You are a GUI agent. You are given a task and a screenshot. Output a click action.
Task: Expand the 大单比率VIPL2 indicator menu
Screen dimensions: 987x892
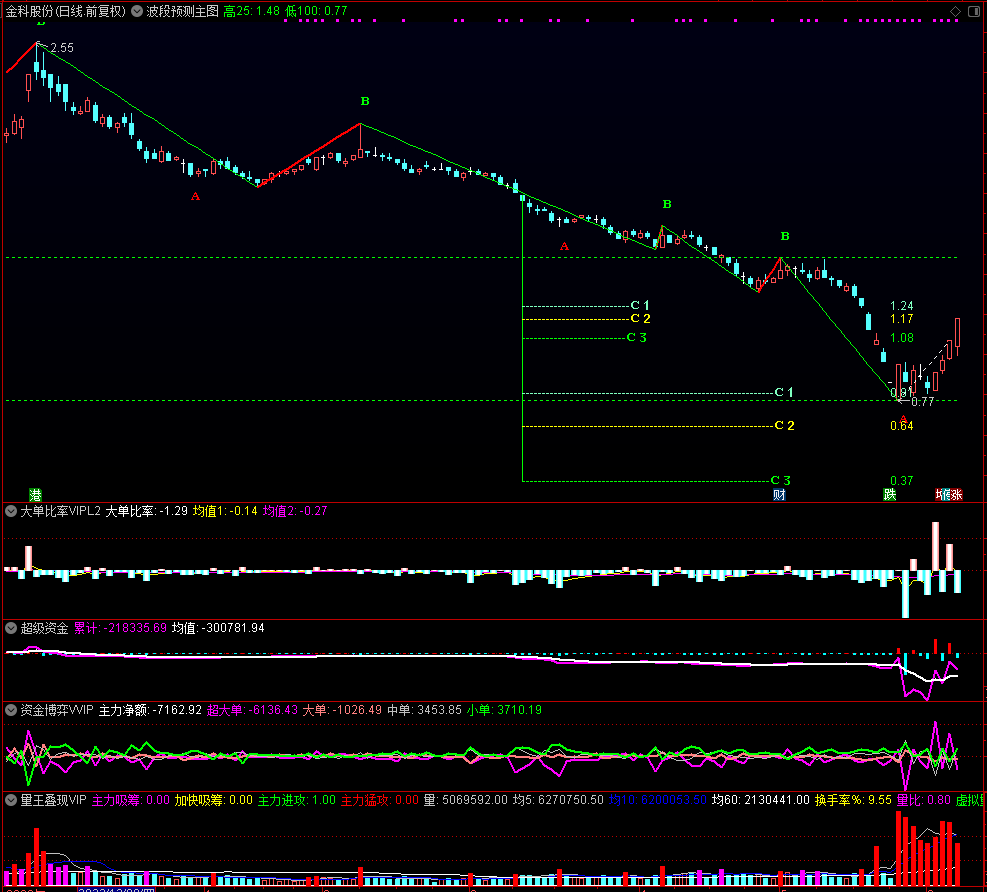(11, 511)
